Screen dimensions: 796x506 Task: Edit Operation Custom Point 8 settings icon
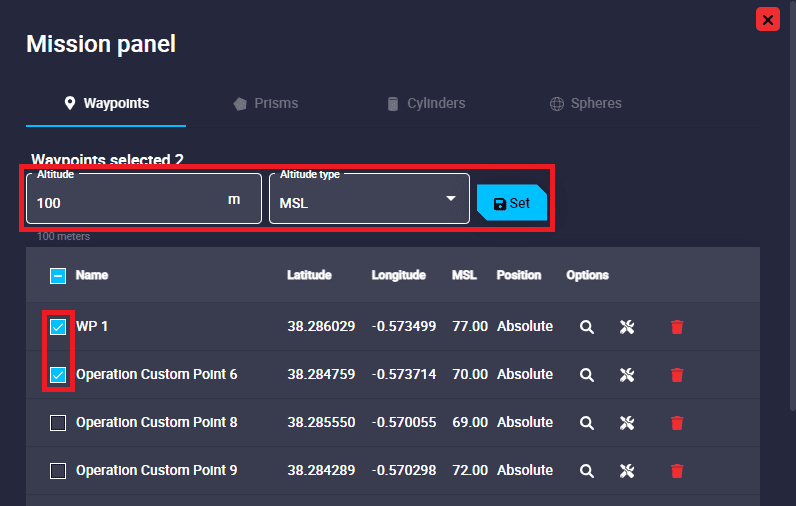(x=627, y=423)
